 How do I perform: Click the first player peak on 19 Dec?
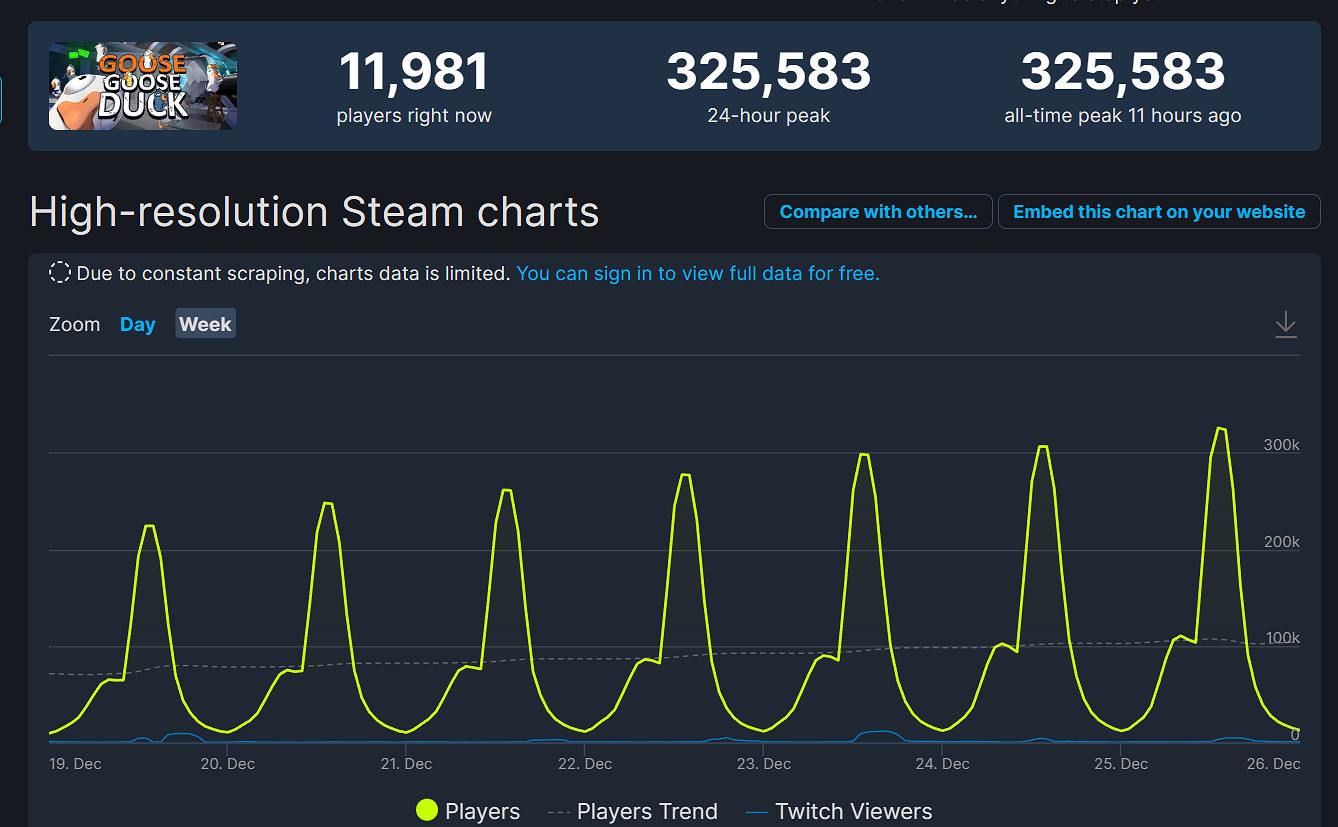149,525
